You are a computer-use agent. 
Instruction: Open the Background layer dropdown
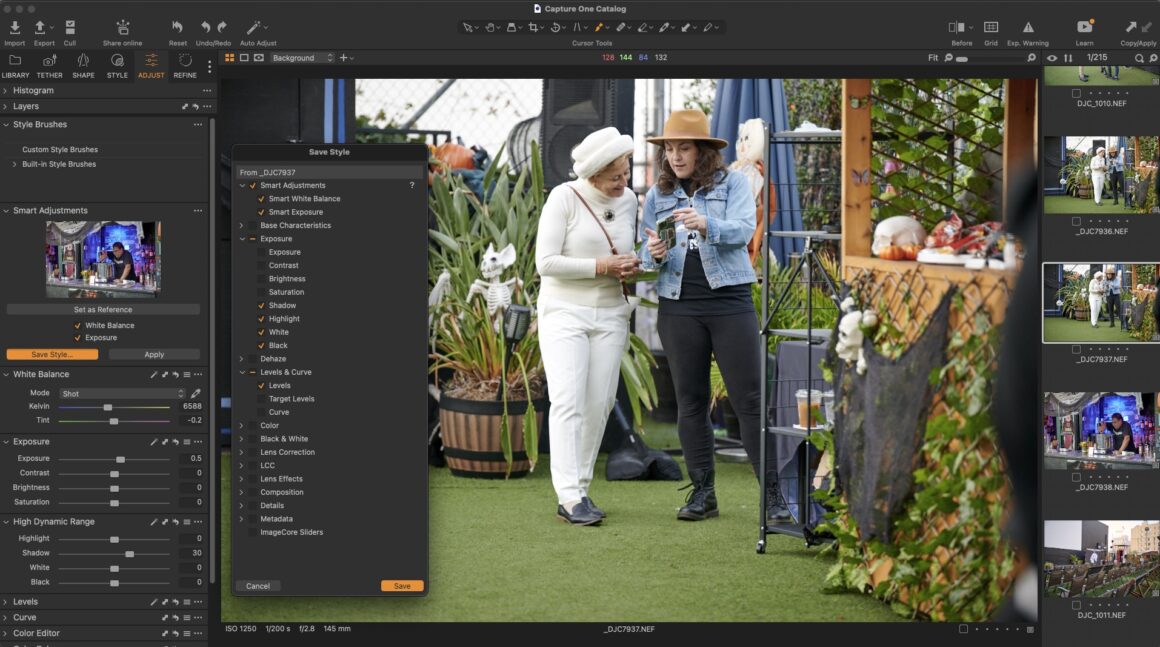tap(302, 58)
